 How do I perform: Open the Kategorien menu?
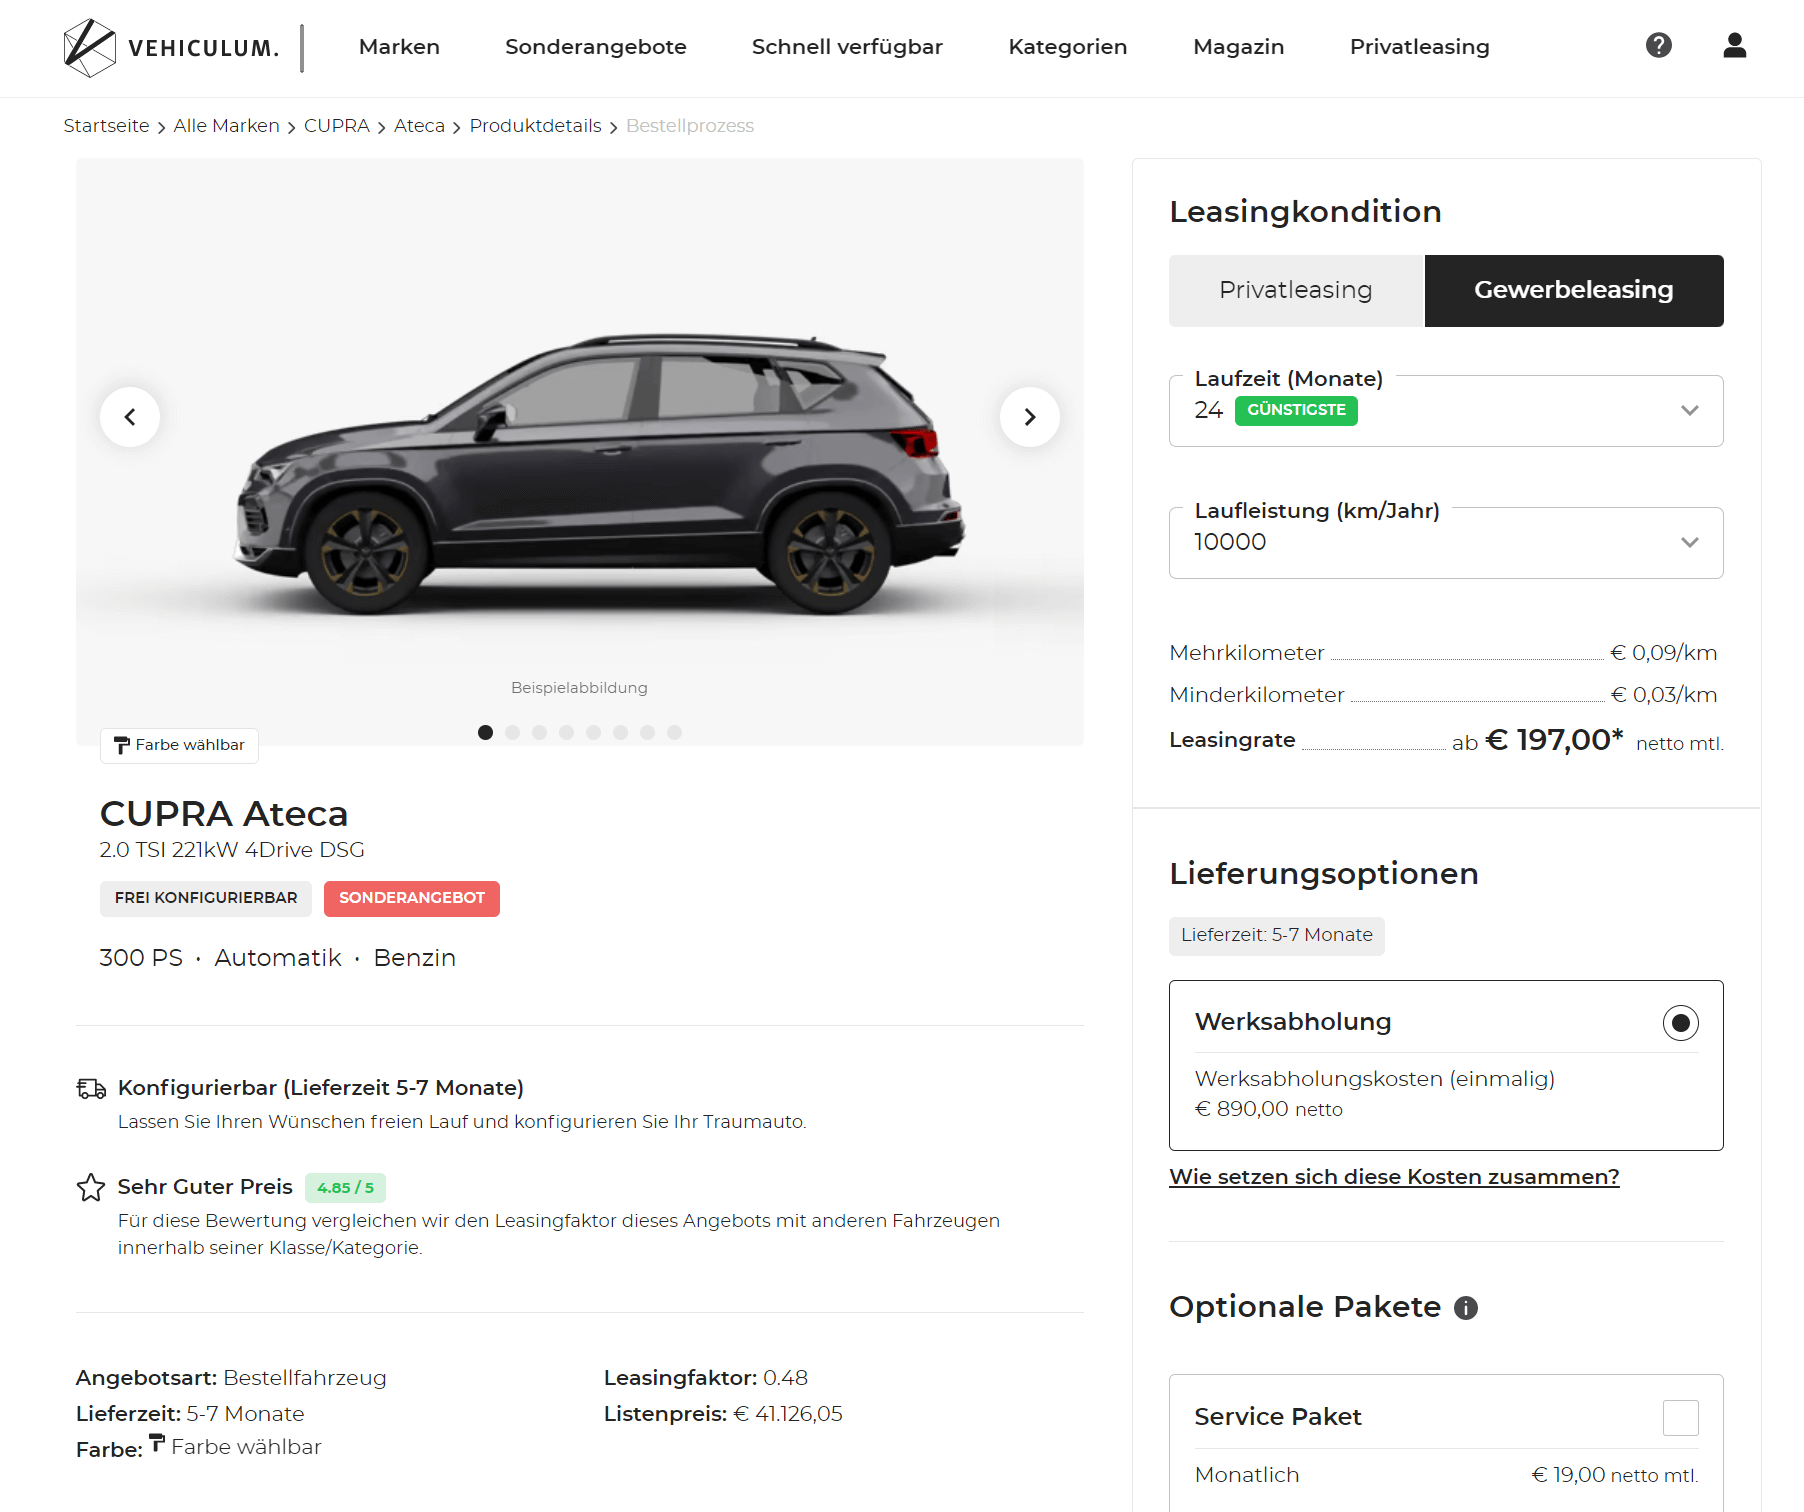click(1068, 47)
